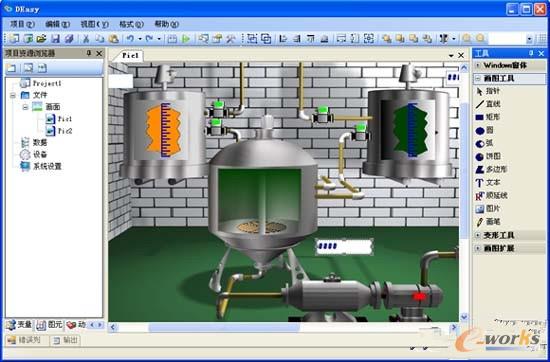Click the canvas horizontal scrollbar thumb
Viewport: 550px width, 362px height.
click(x=224, y=328)
